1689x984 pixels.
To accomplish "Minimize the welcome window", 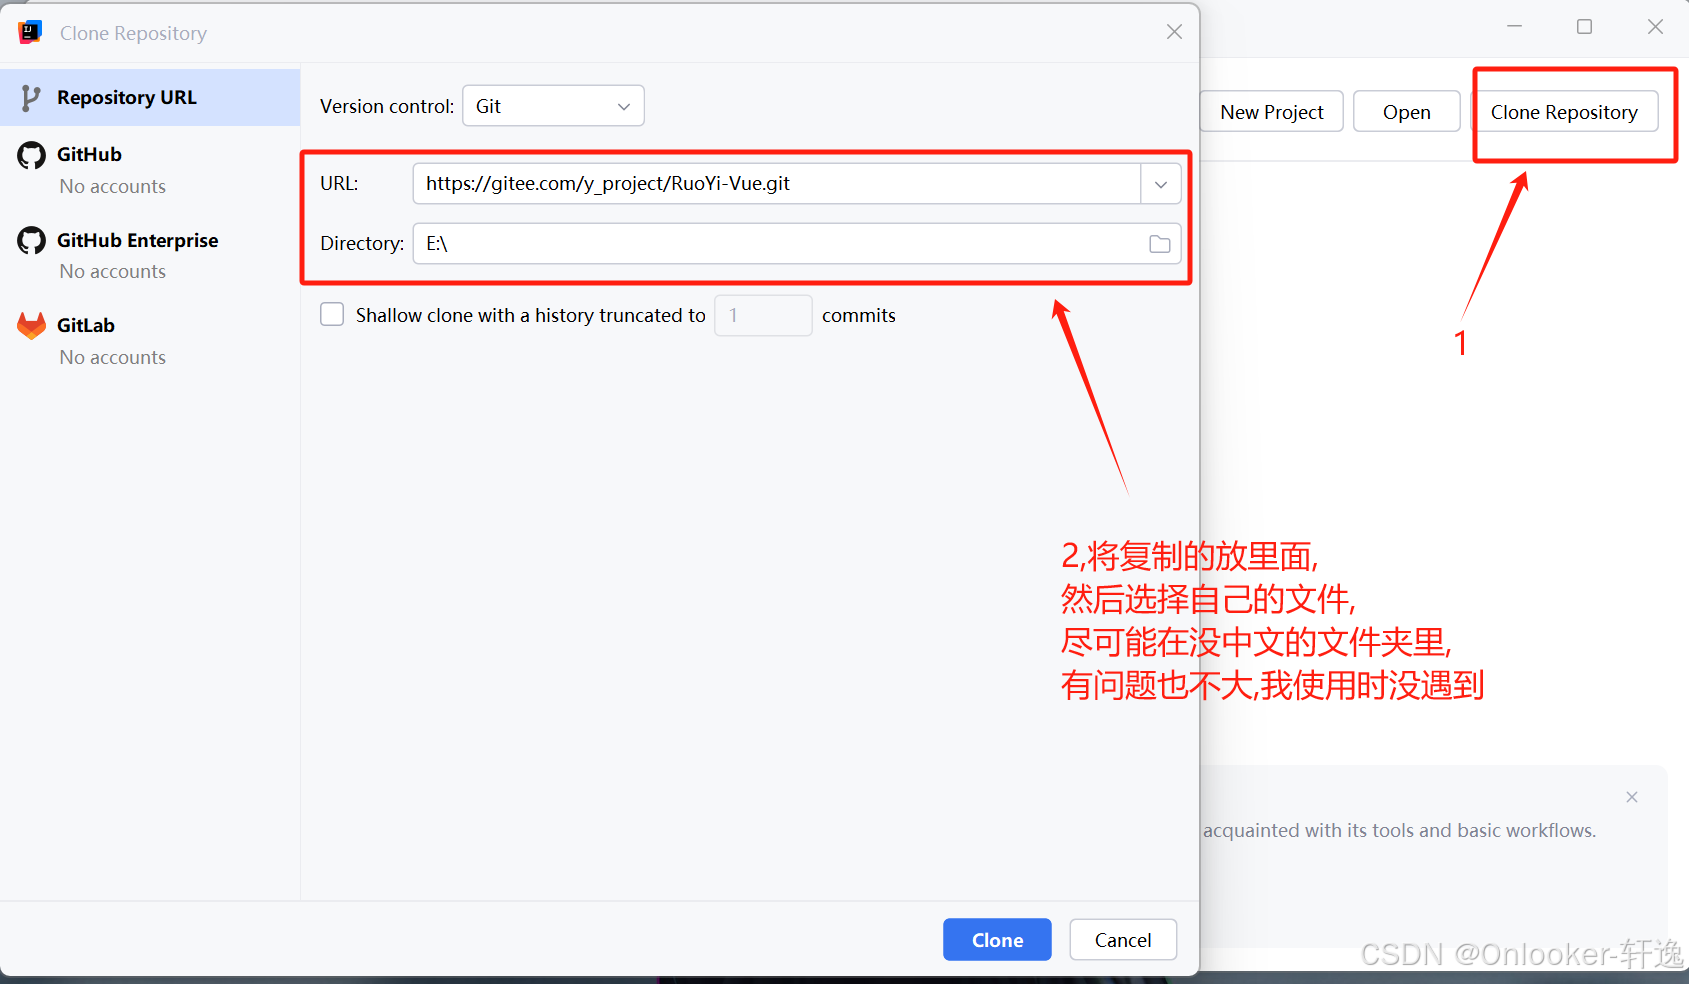I will click(x=1515, y=27).
